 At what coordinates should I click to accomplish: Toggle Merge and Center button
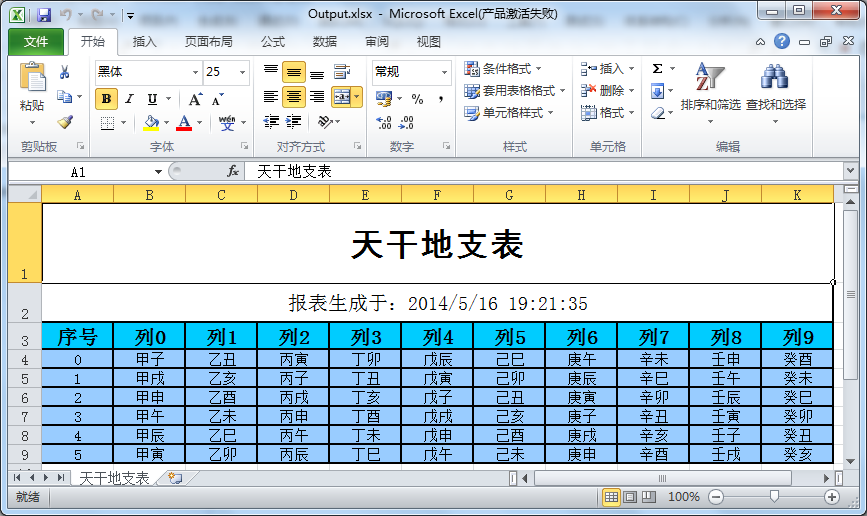(x=342, y=97)
